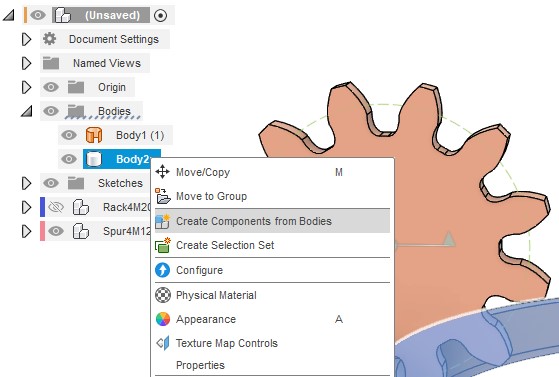This screenshot has width=559, height=377.
Task: Expand the Named Views folder
Action: (x=26, y=63)
